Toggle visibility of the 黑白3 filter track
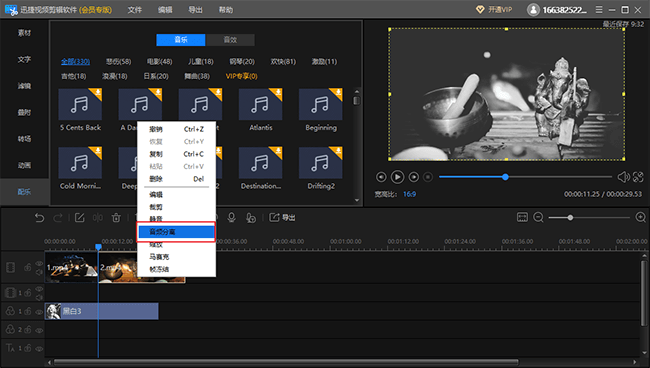This screenshot has width=650, height=368. pyautogui.click(x=39, y=312)
